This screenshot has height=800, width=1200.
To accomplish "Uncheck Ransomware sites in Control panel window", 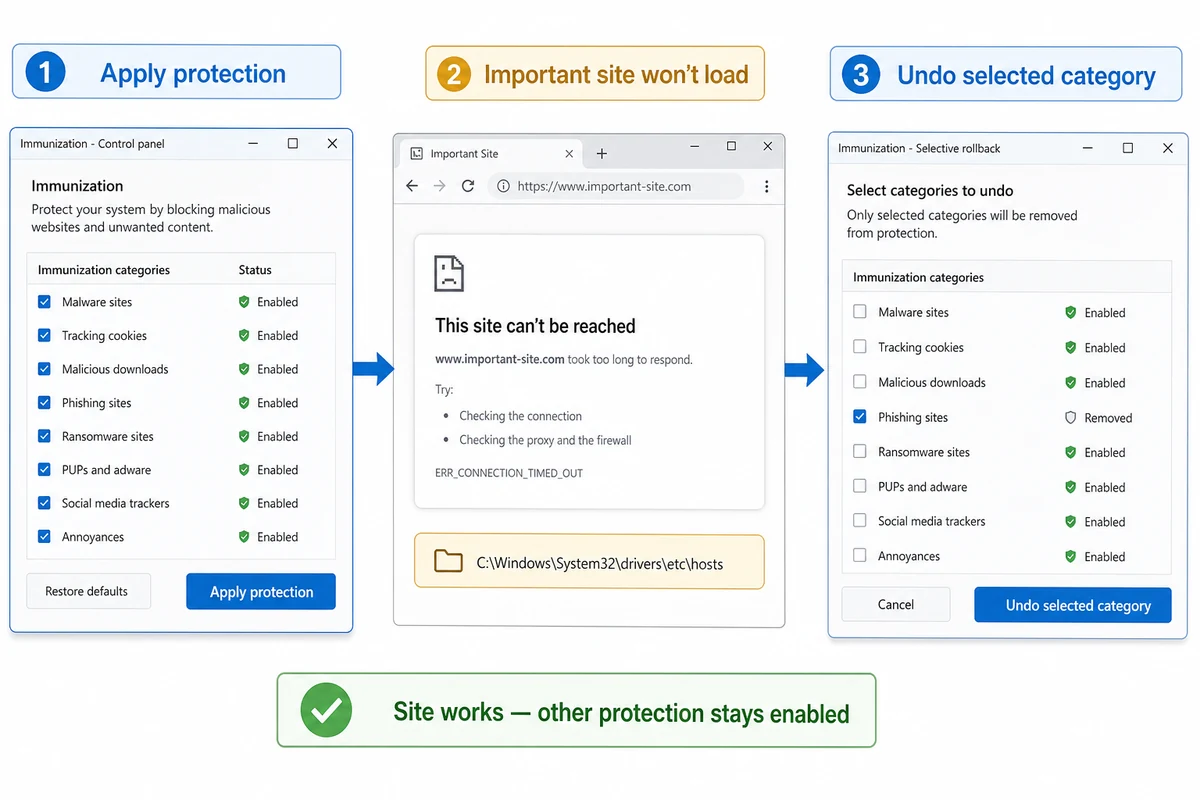I will click(x=44, y=436).
